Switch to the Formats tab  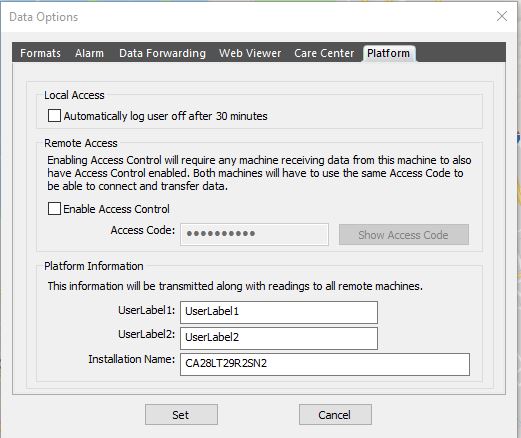[40, 53]
